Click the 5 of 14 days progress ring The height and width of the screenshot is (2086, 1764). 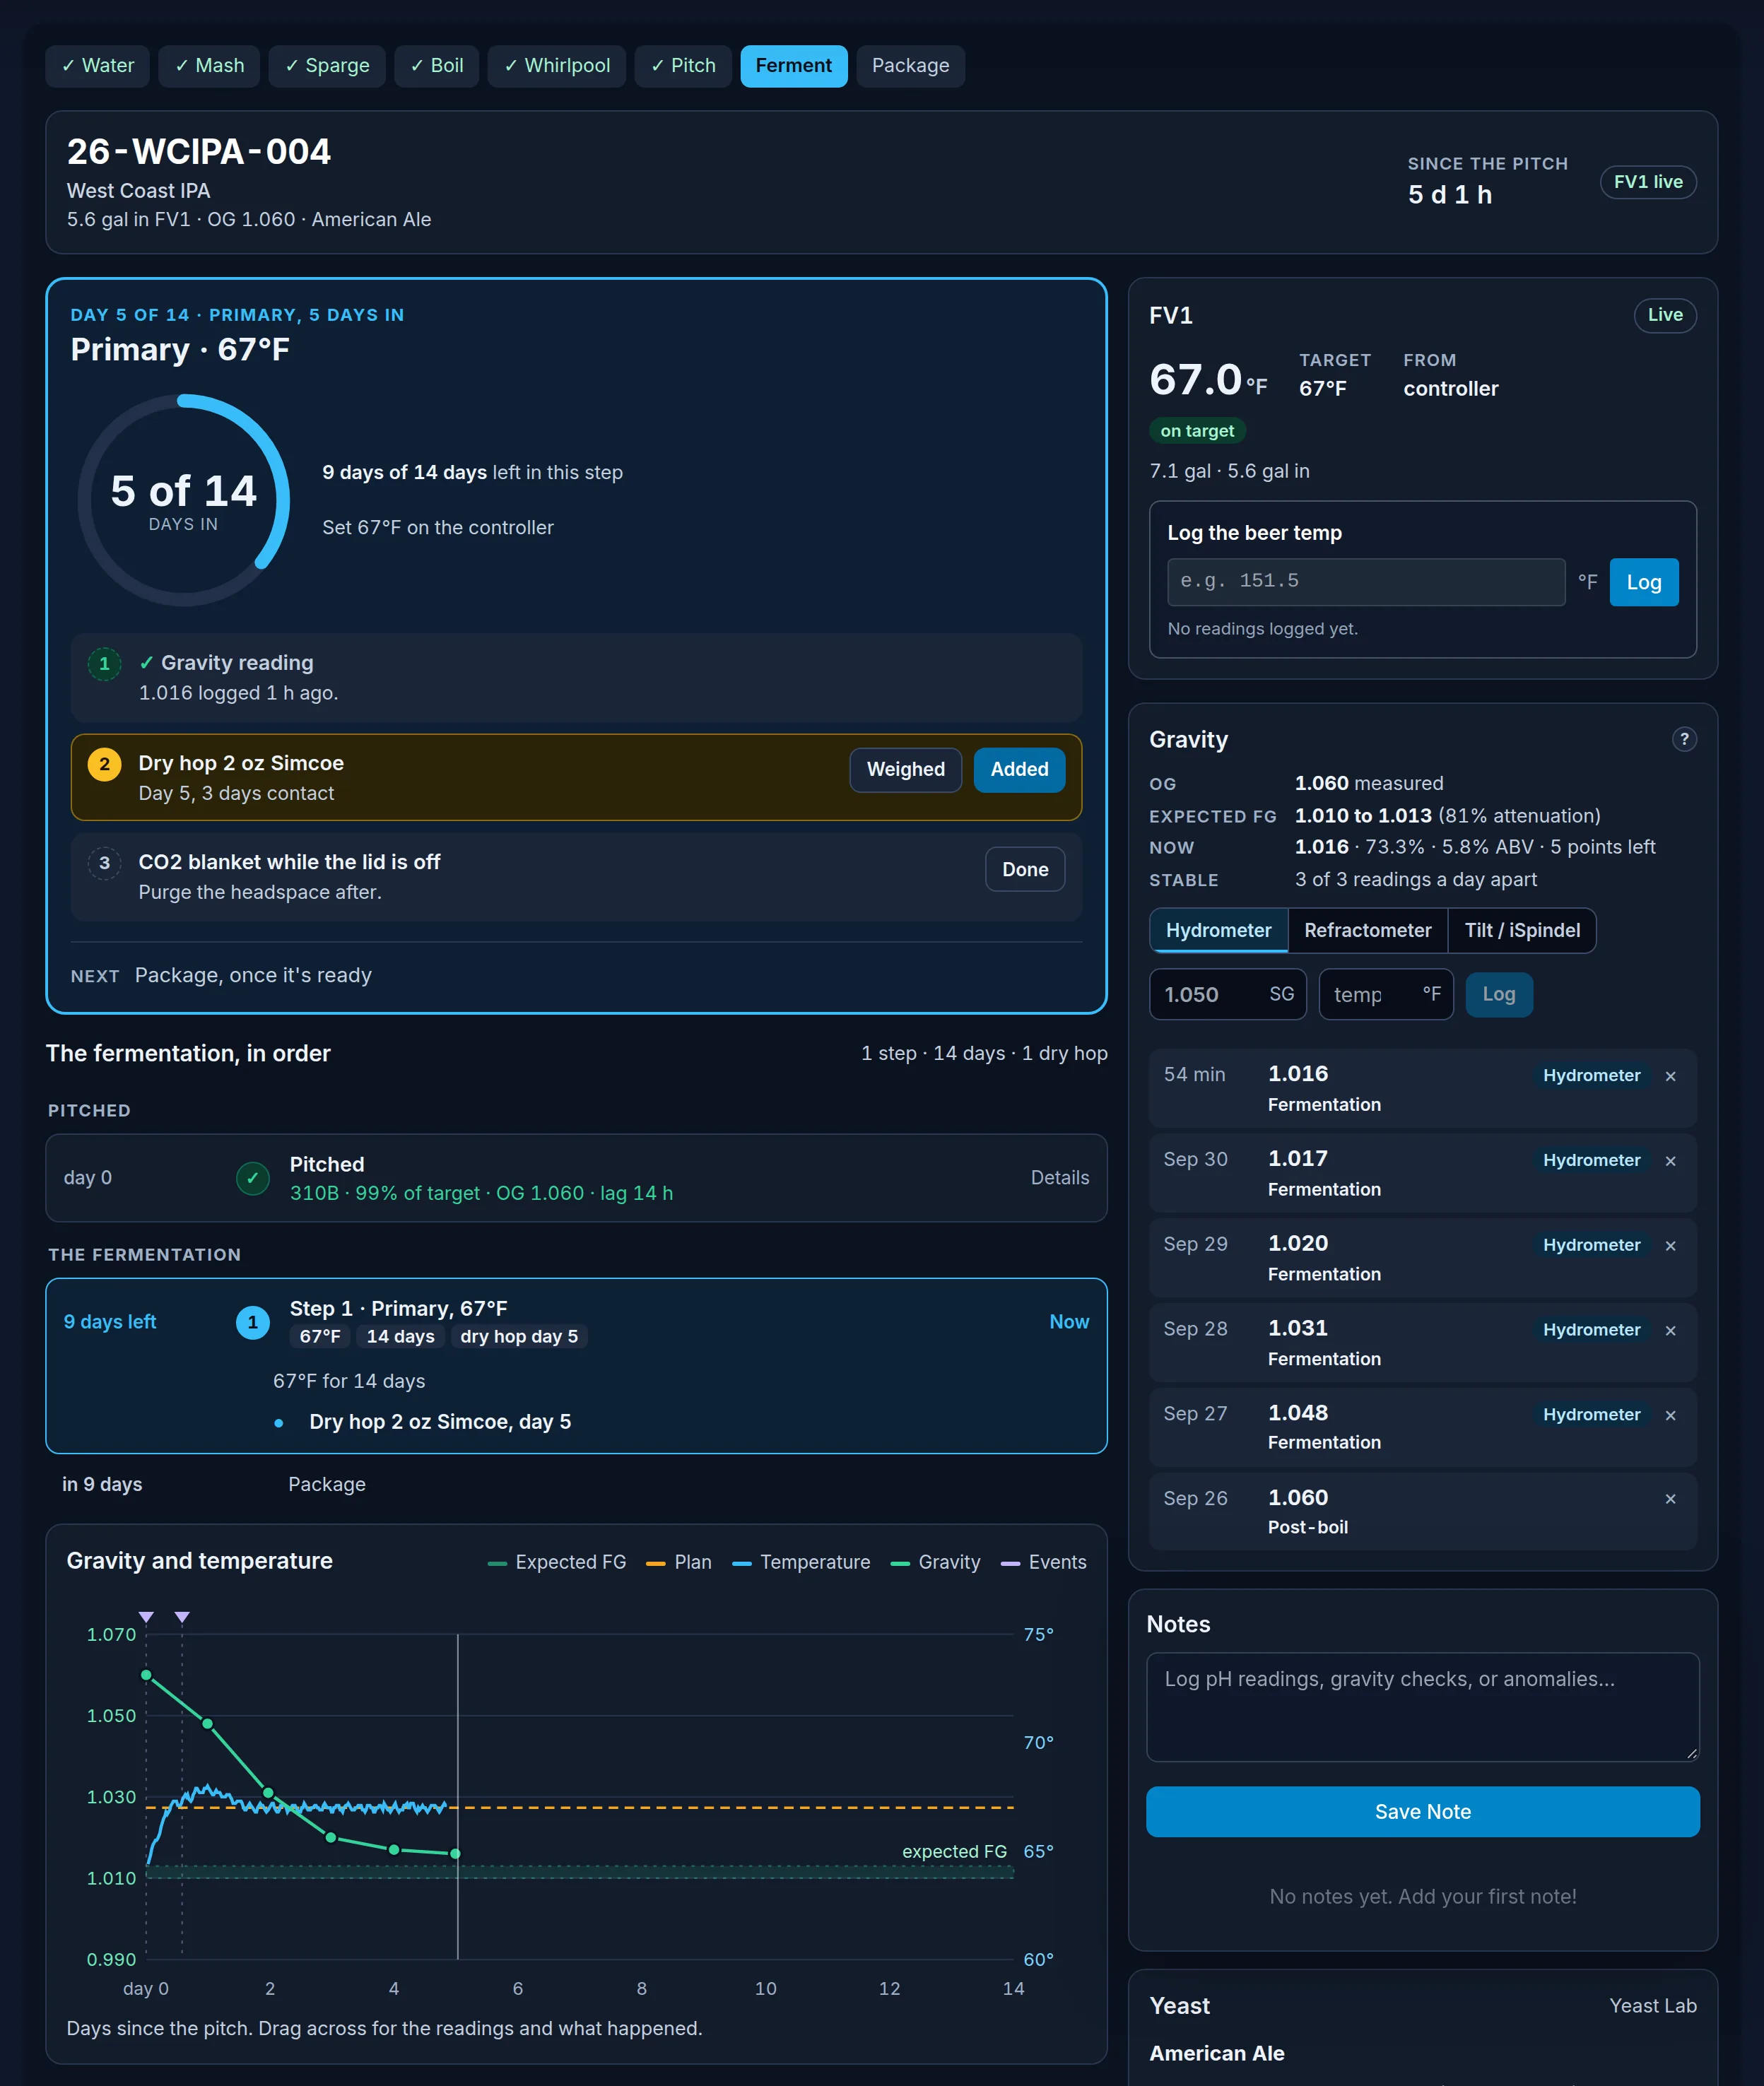[x=184, y=500]
